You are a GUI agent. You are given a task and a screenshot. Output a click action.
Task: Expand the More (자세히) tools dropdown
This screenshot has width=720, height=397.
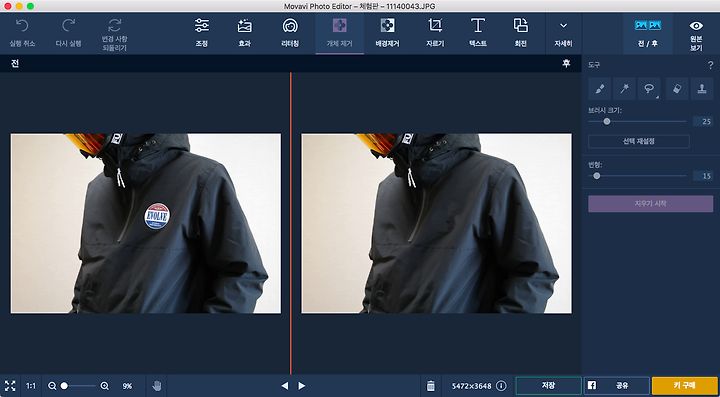pyautogui.click(x=563, y=33)
